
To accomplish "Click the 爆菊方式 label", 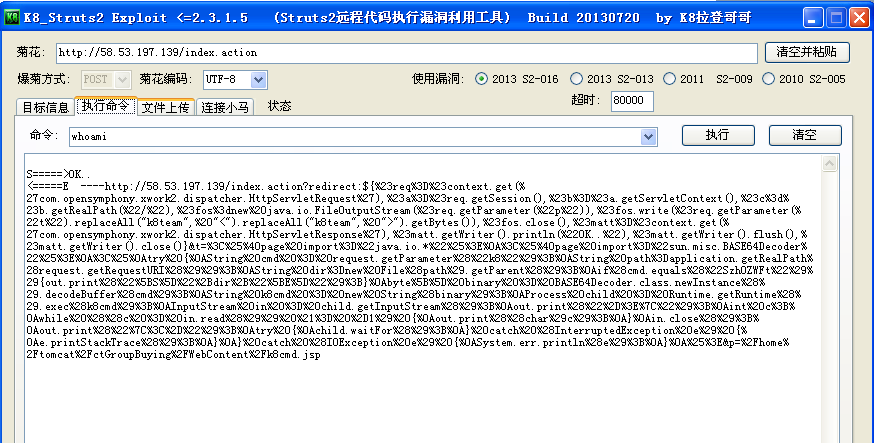I will click(43, 79).
